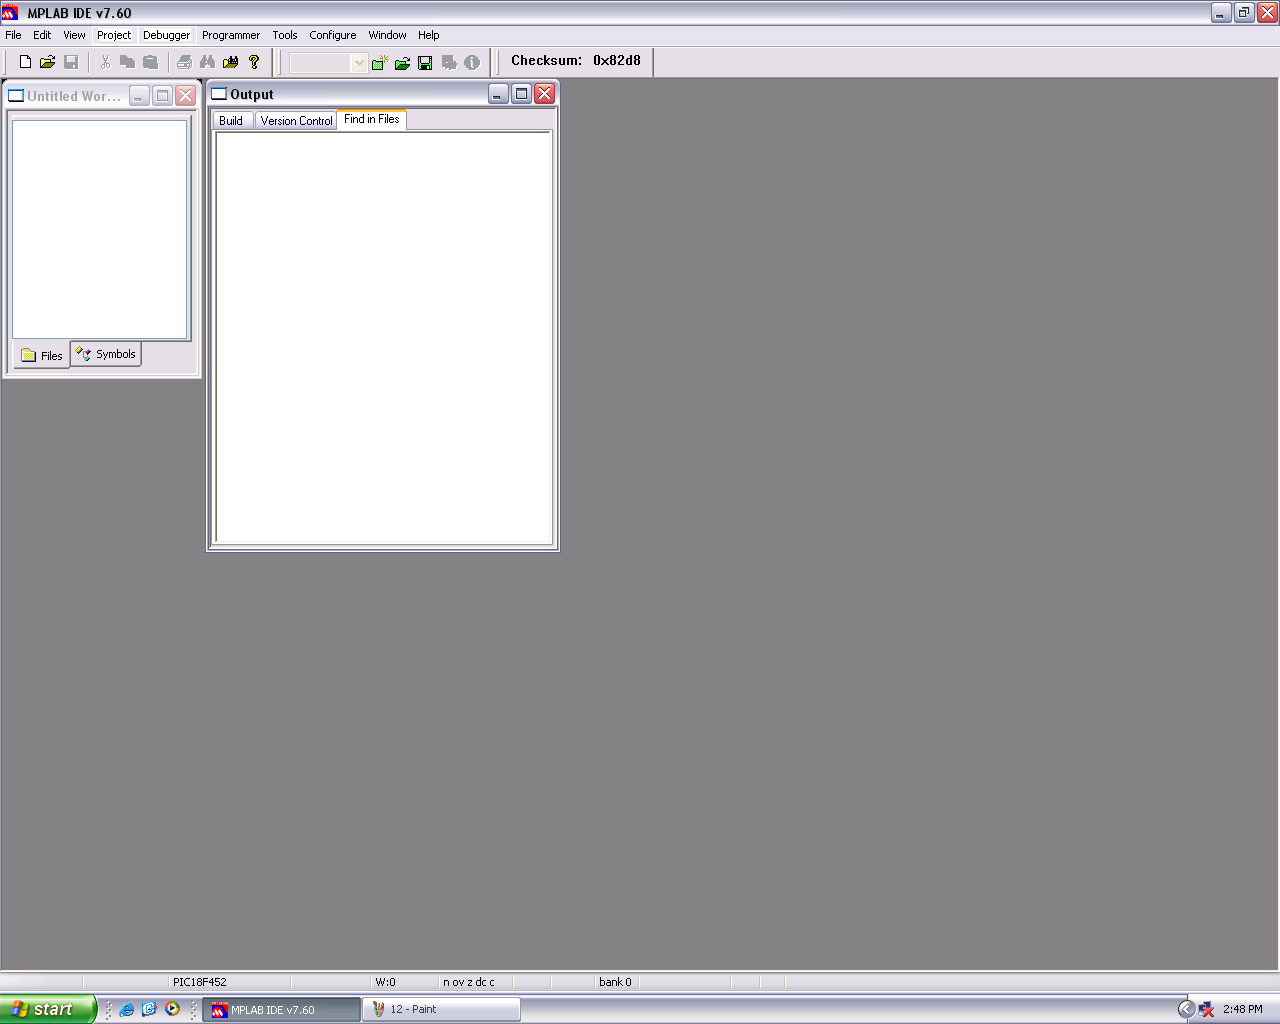
Task: Click the New Project icon
Action: click(x=379, y=63)
